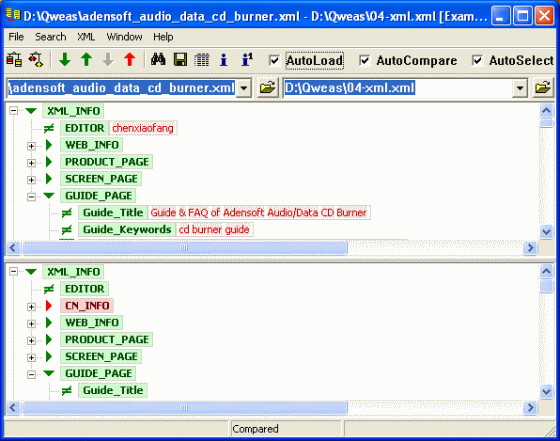The width and height of the screenshot is (560, 441).
Task: Click top pane scroll right arrow
Action: point(530,248)
